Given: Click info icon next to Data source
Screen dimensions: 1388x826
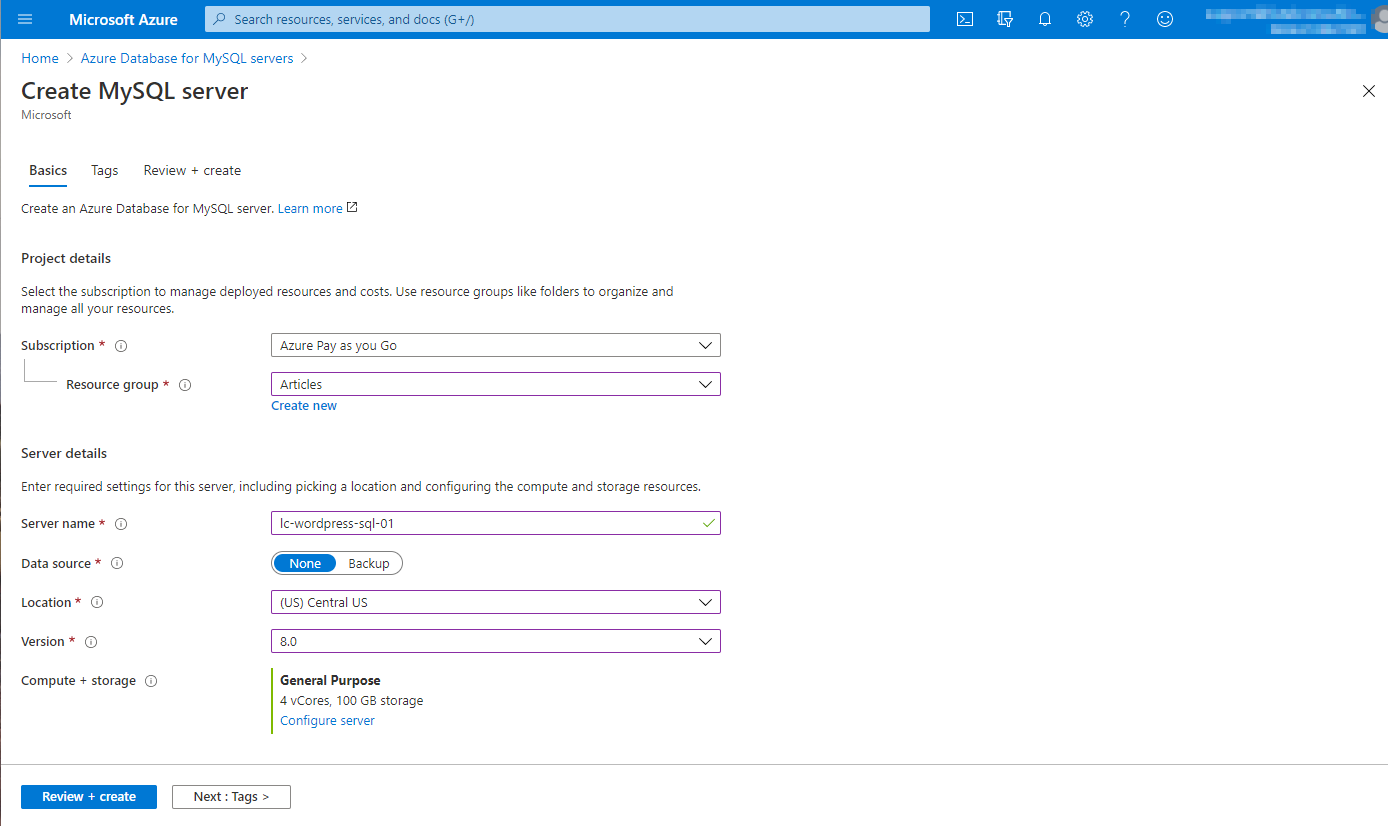Looking at the screenshot, I should 117,564.
